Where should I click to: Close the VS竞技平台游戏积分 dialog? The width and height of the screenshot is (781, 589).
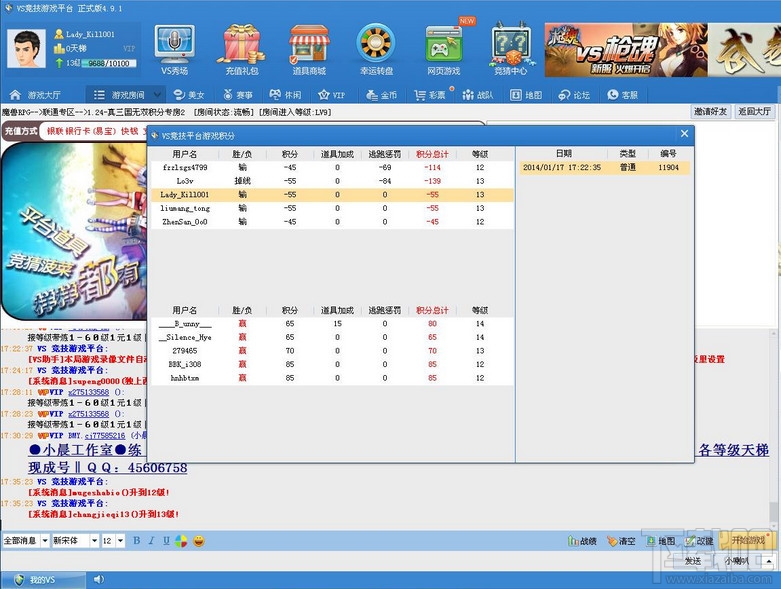coord(684,133)
